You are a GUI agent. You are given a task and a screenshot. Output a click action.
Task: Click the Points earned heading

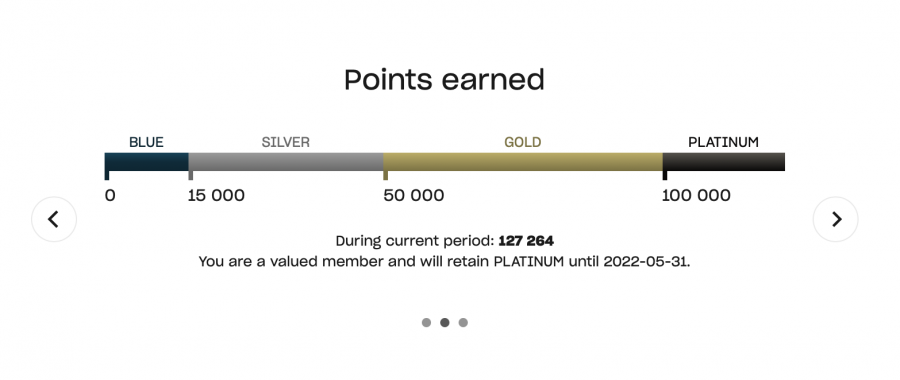[444, 80]
